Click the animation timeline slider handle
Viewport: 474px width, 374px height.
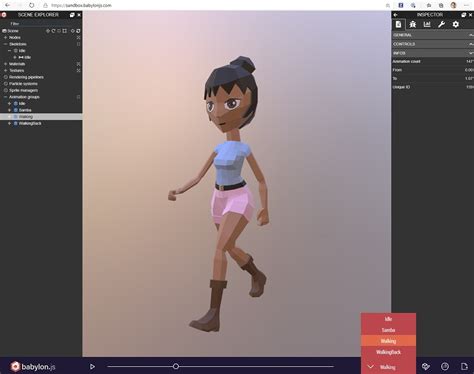[176, 367]
